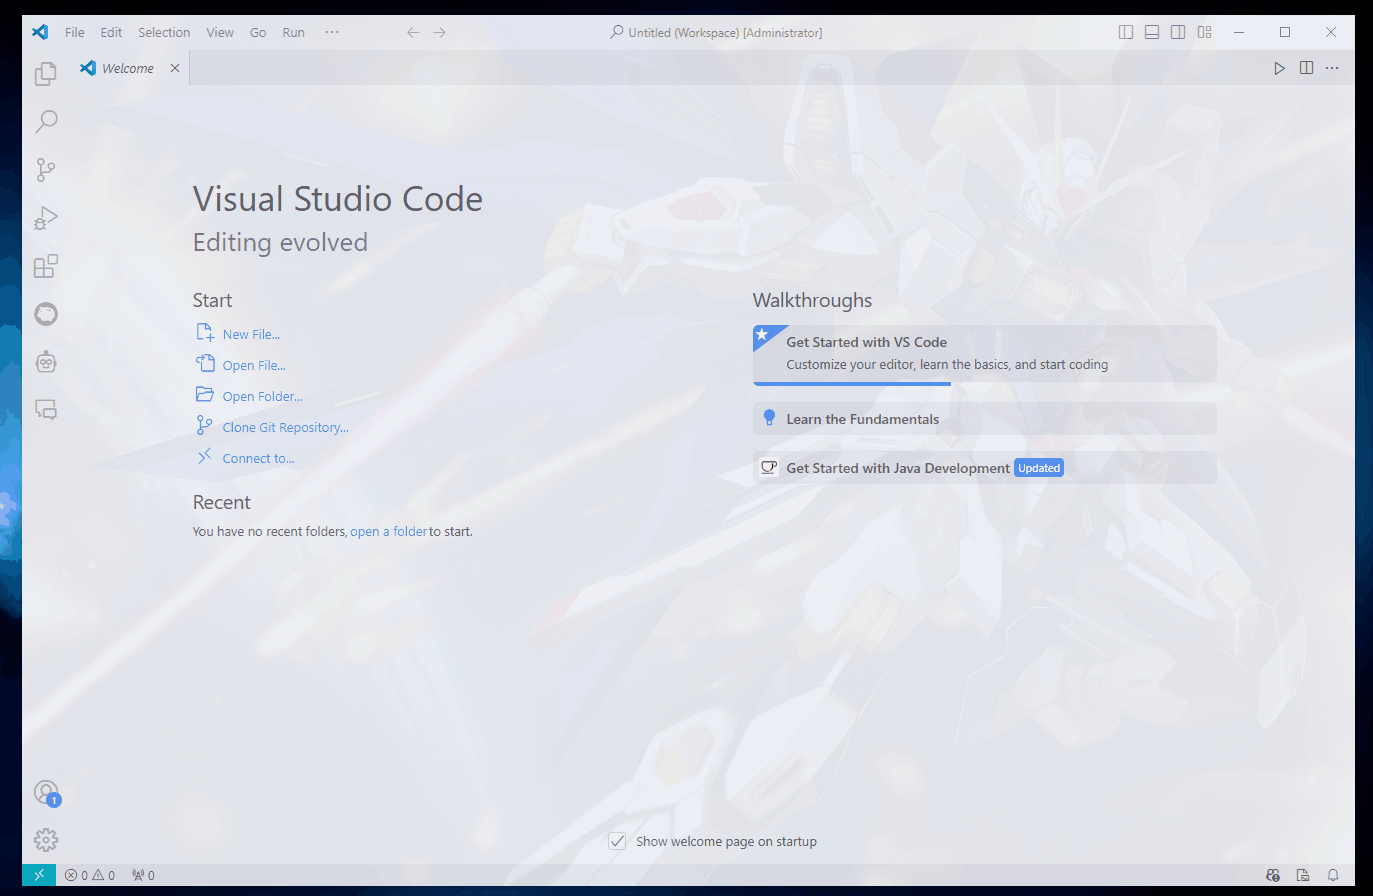Click the Run play button in editor toolbar
The height and width of the screenshot is (896, 1373).
click(1279, 68)
